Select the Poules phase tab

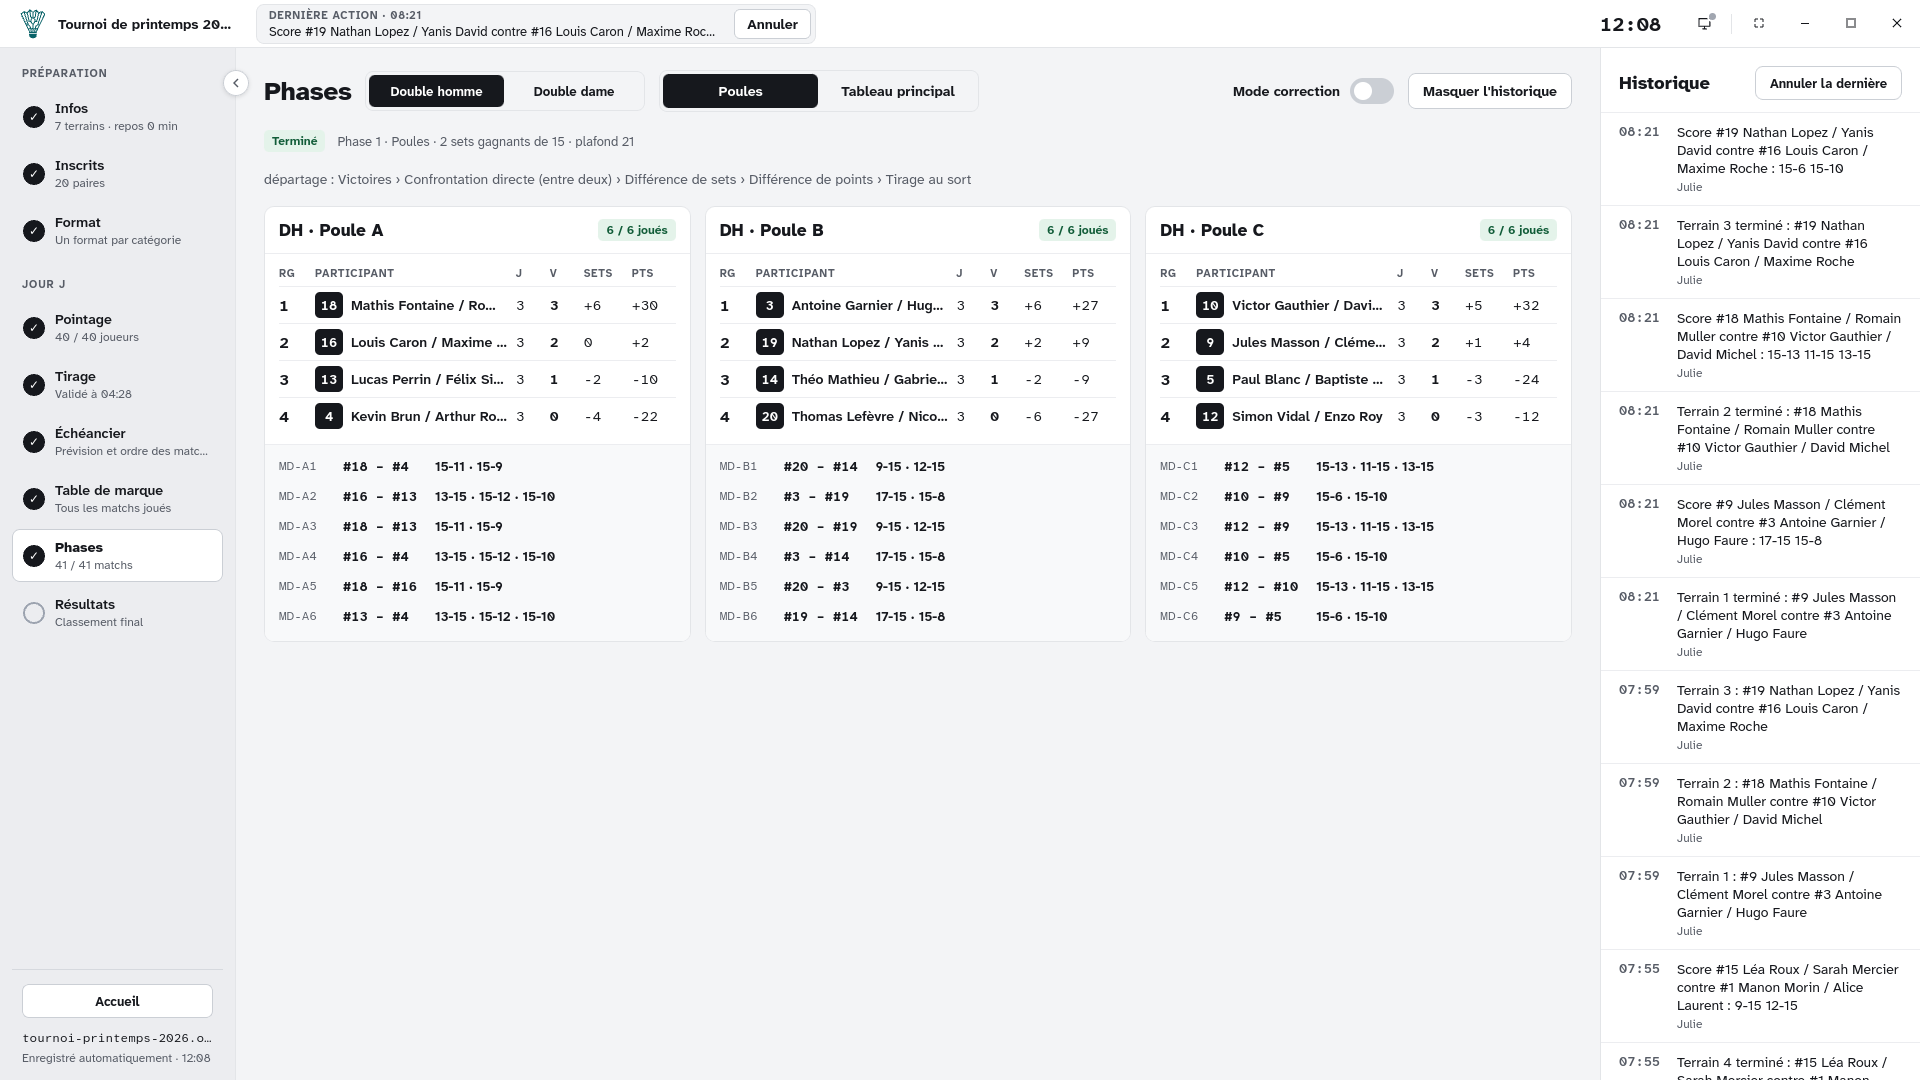(740, 91)
